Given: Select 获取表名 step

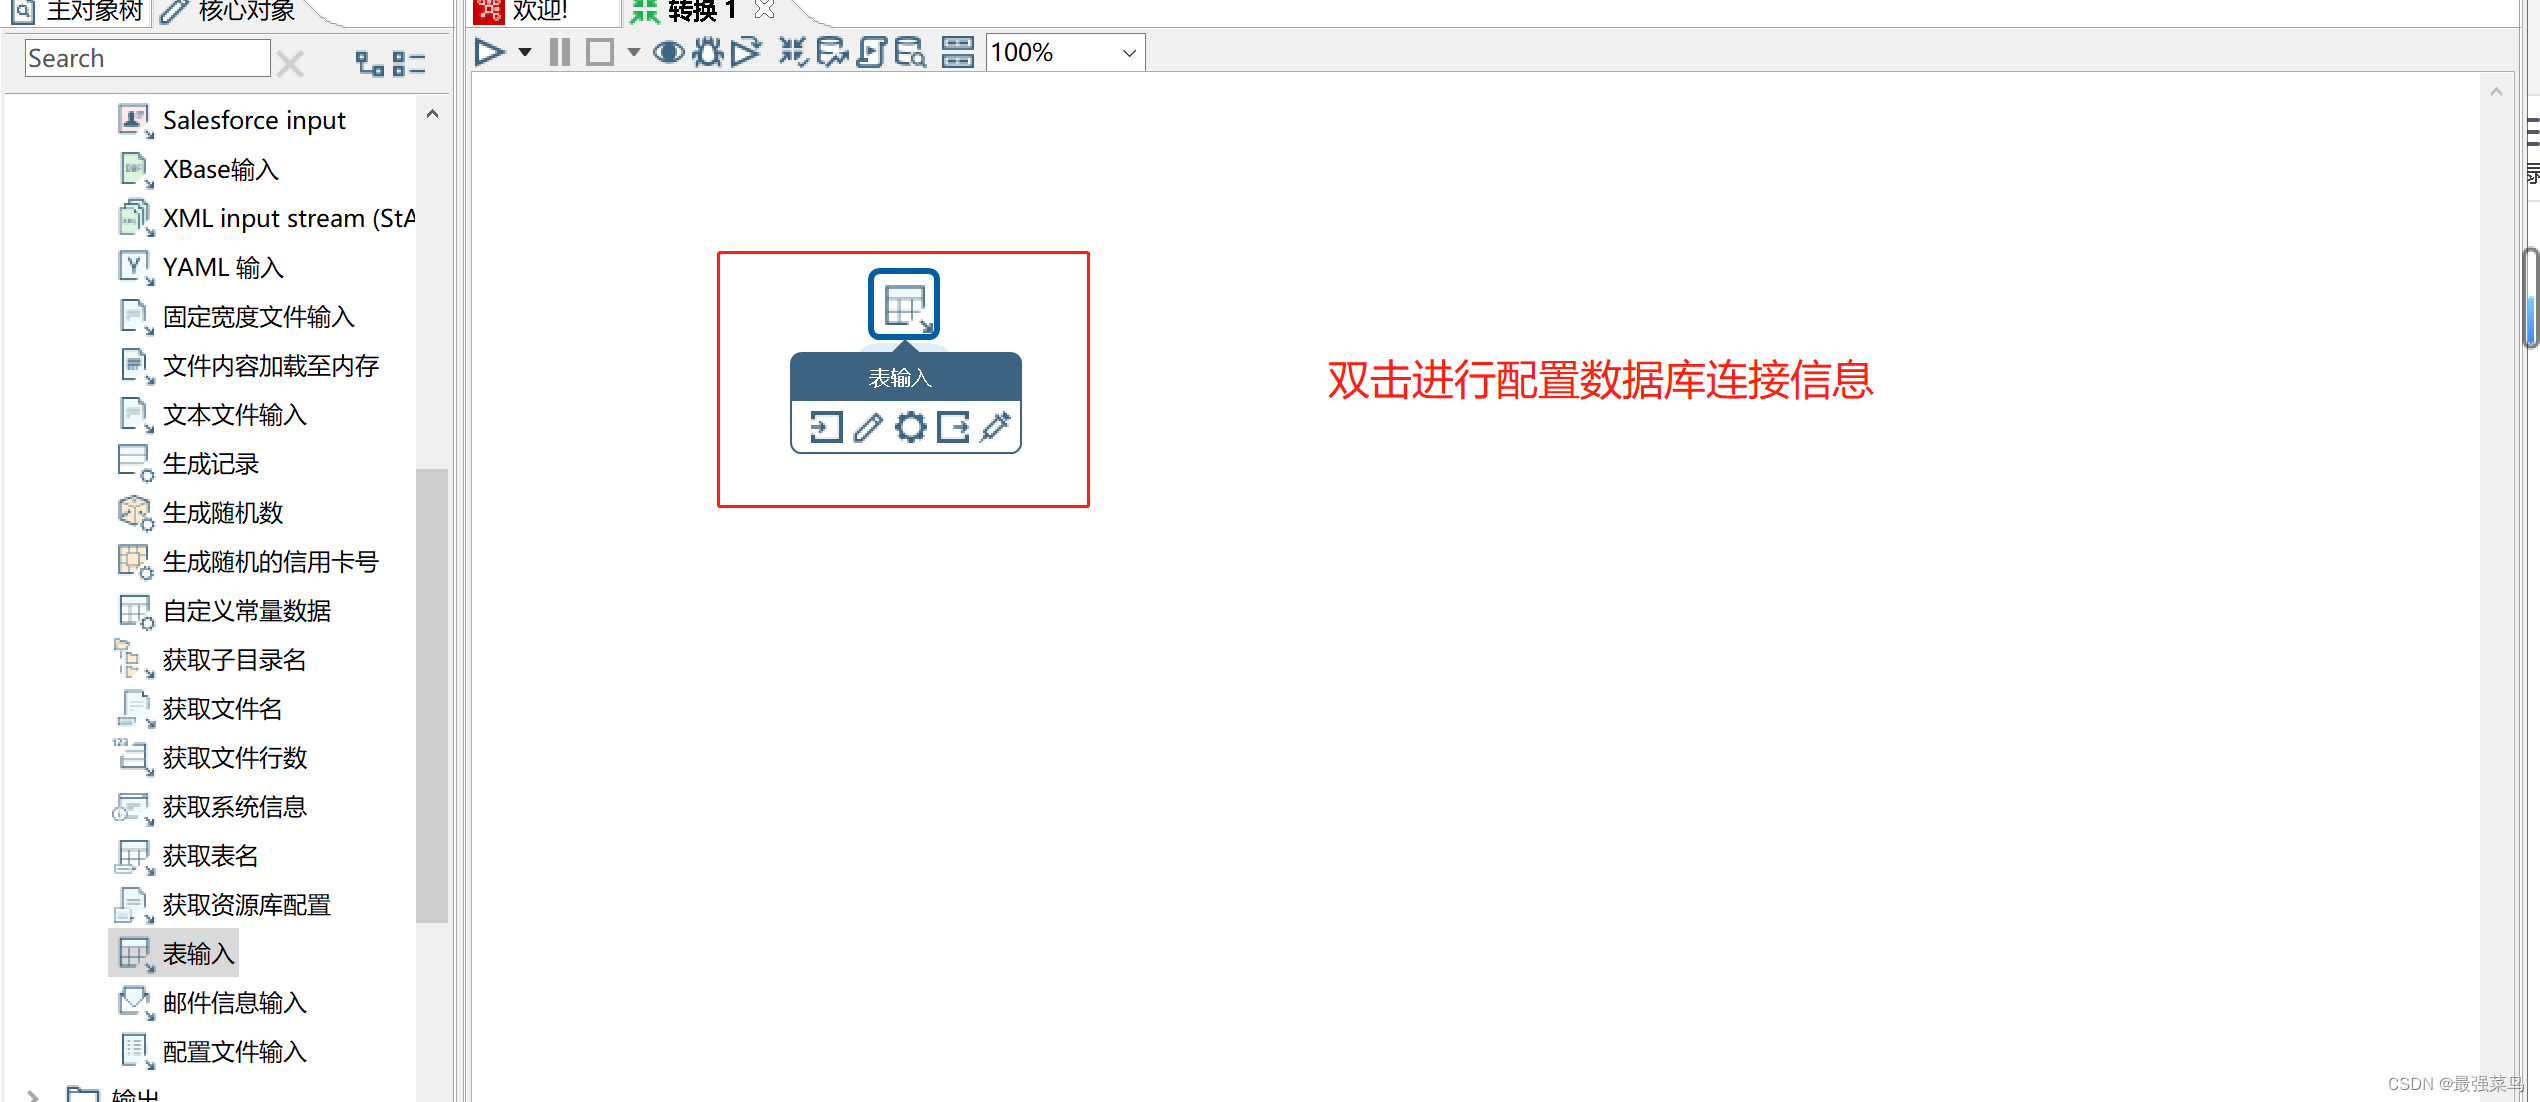Looking at the screenshot, I should point(210,855).
